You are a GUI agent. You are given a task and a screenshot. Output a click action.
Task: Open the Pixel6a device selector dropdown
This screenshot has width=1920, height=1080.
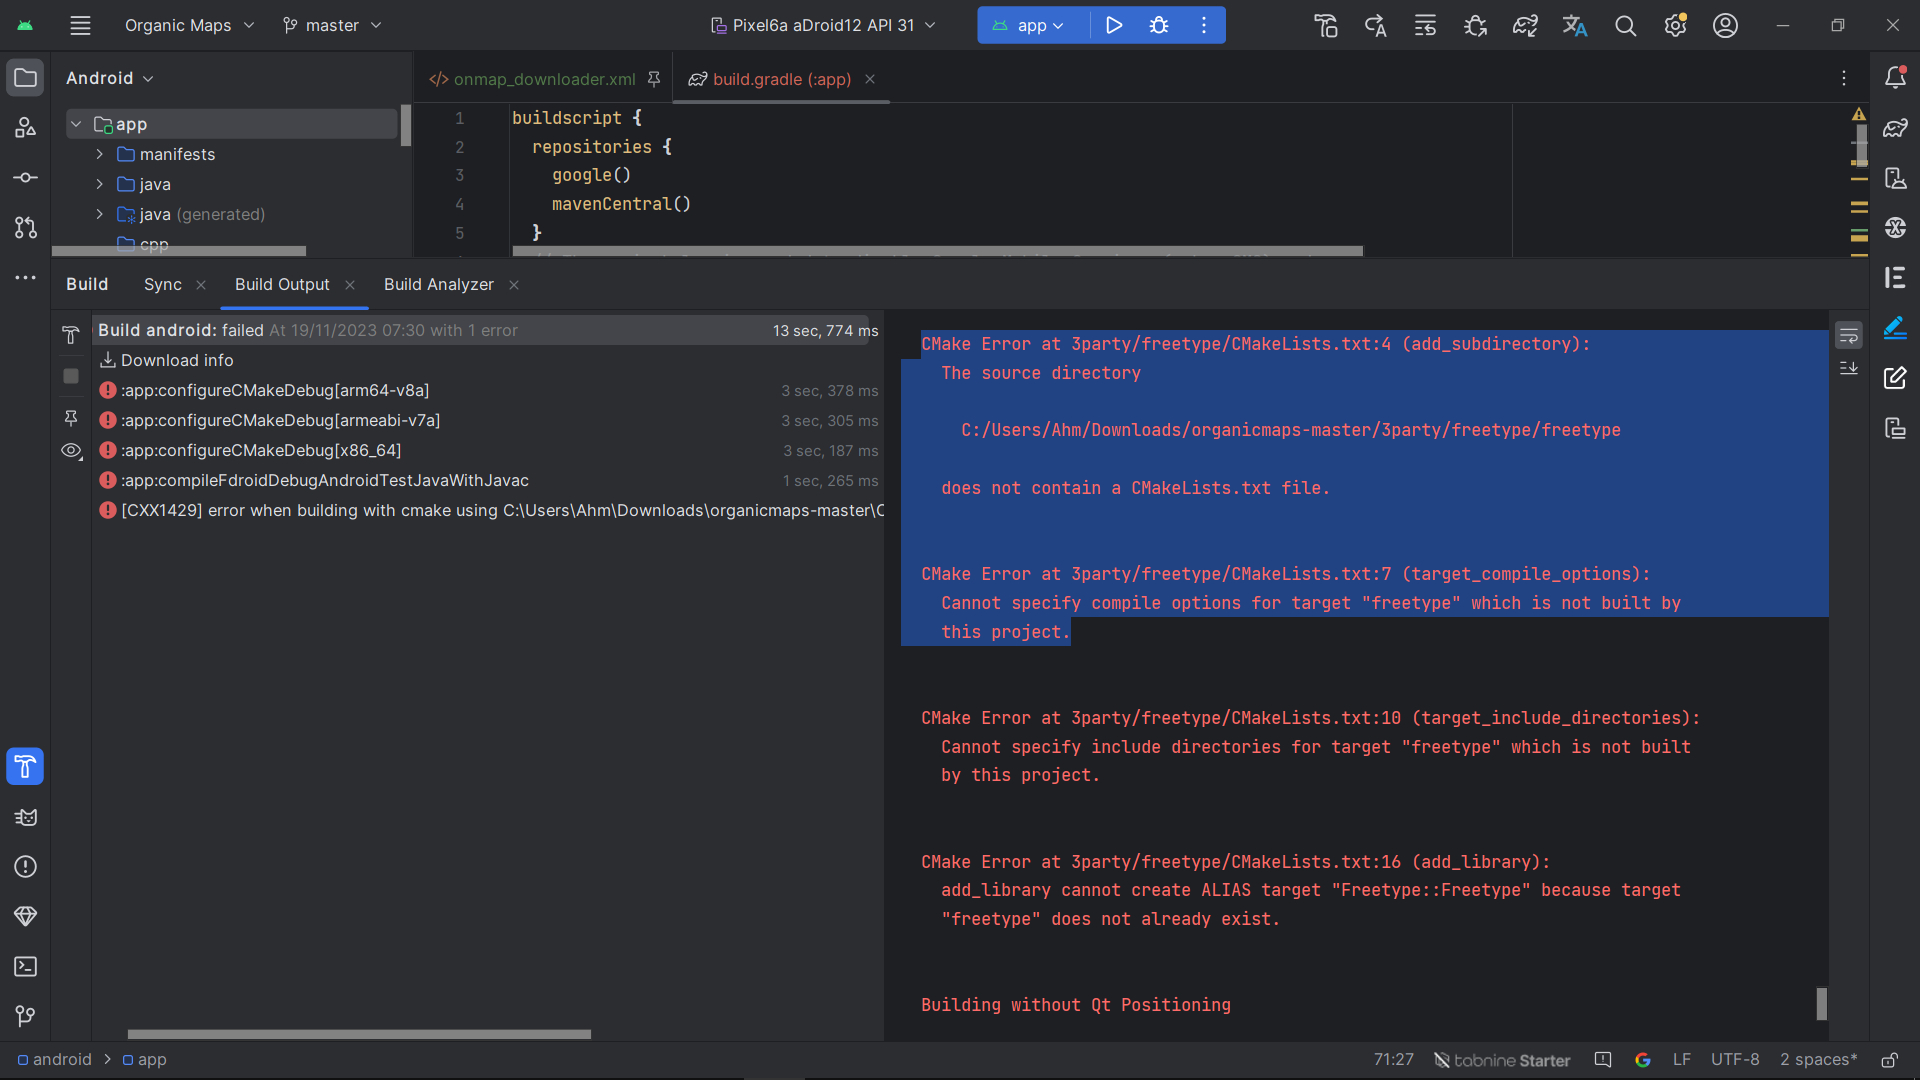822,25
